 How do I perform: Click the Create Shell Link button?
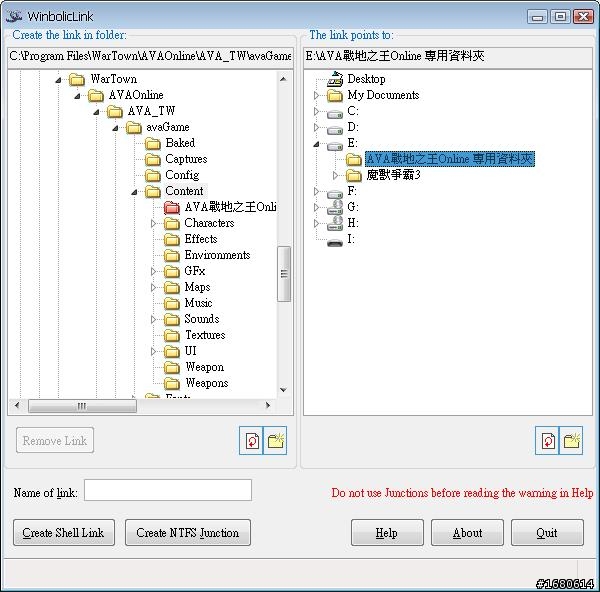tap(64, 532)
